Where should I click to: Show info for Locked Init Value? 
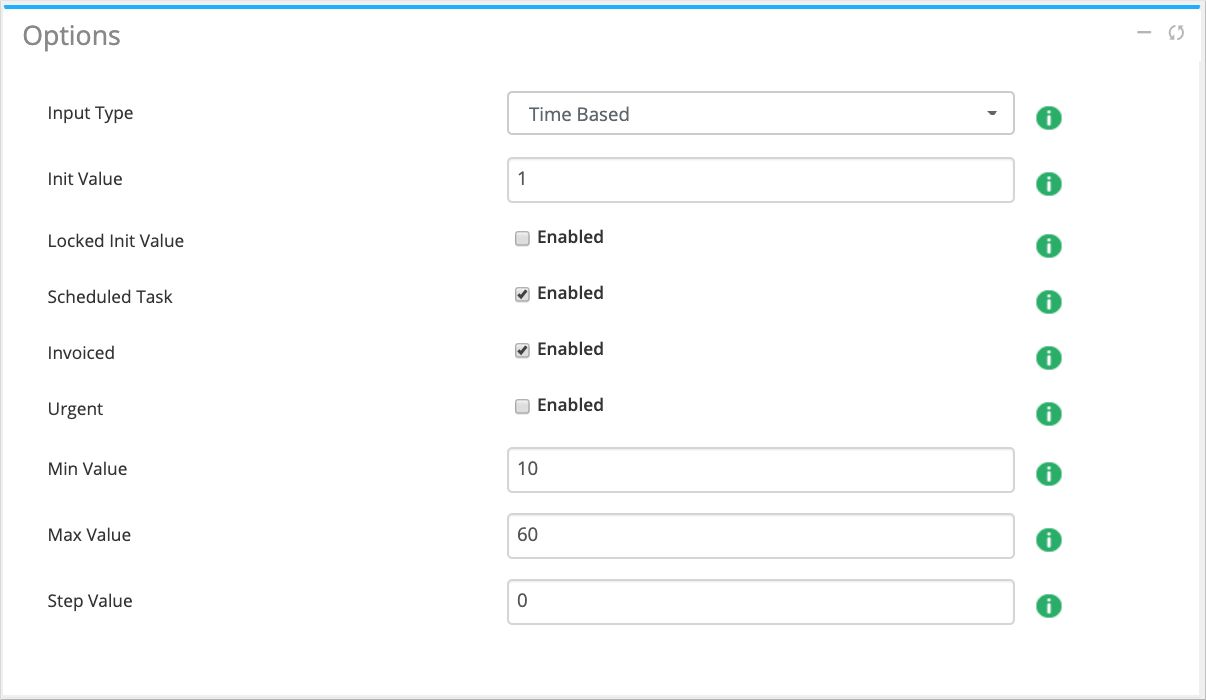(x=1048, y=246)
